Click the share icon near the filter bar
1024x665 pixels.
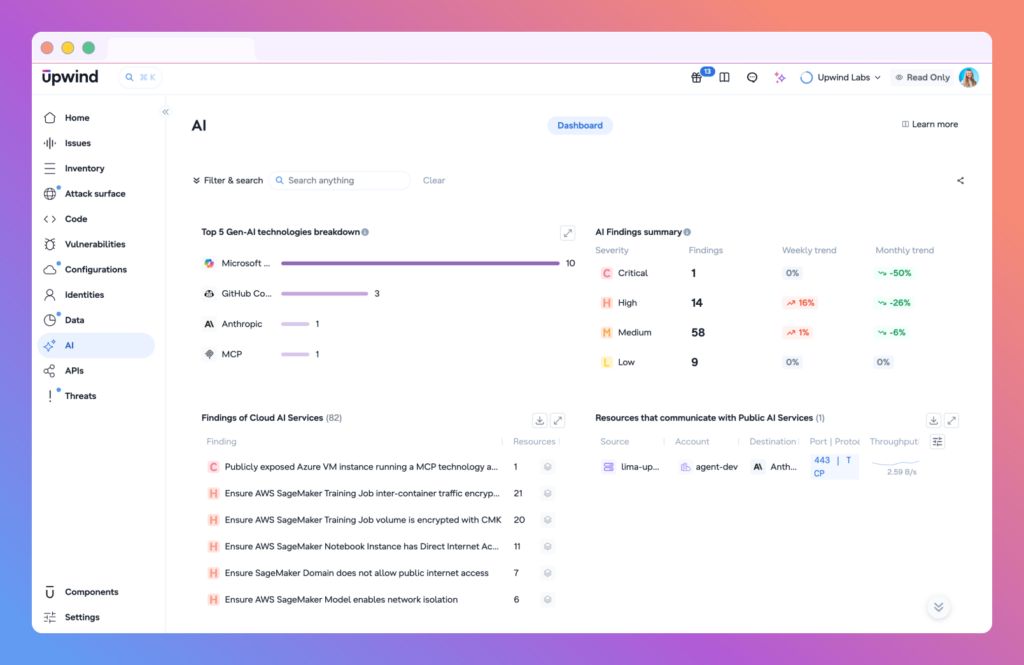960,180
